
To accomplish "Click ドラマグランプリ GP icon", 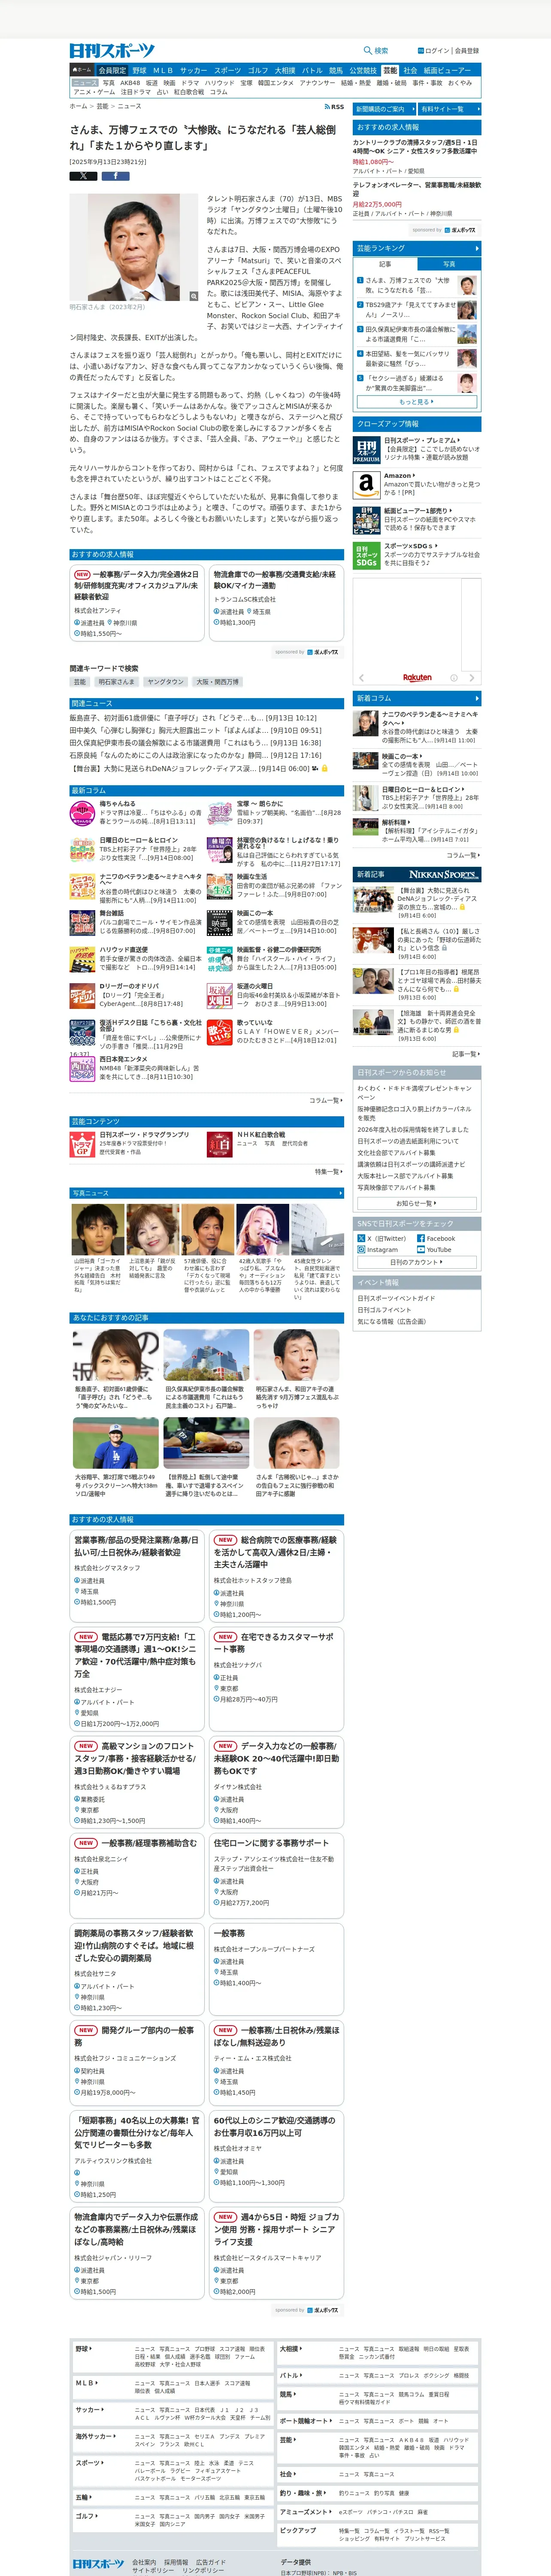I will coord(82,1144).
